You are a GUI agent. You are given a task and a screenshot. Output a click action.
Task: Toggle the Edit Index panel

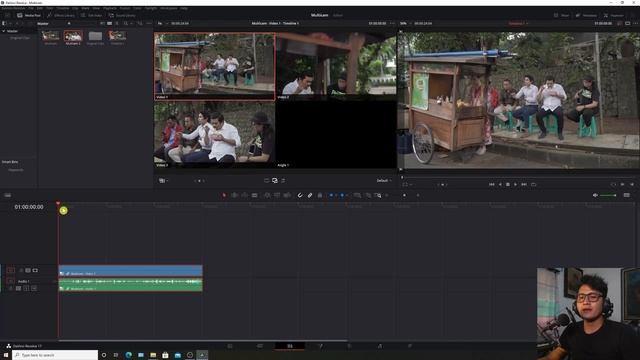point(91,15)
